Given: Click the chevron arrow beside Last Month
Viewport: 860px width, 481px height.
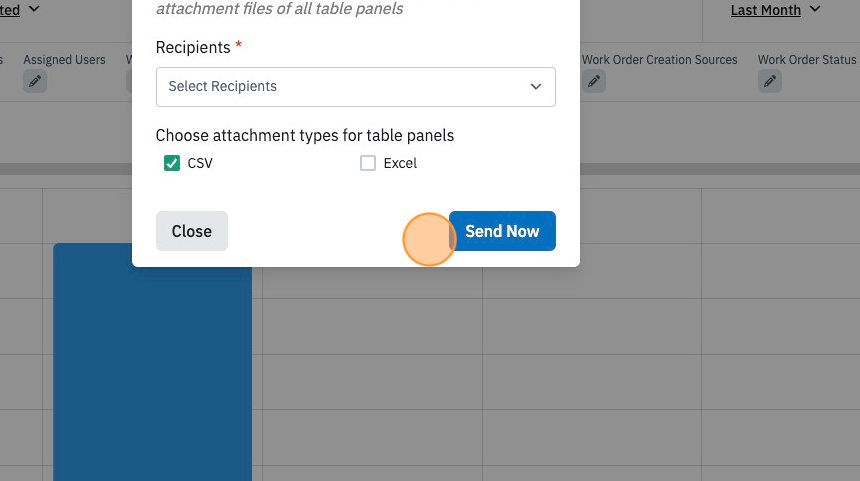Looking at the screenshot, I should [815, 9].
